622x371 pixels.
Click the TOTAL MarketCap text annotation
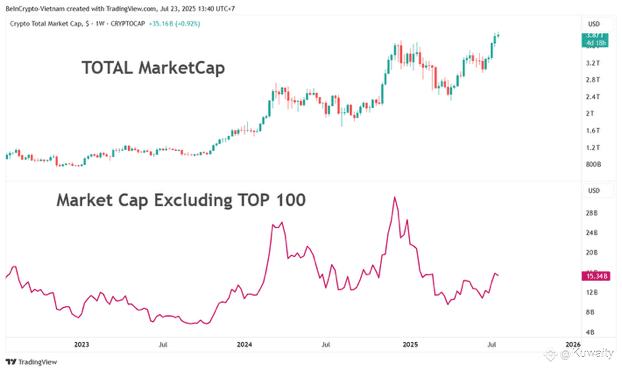tap(153, 68)
